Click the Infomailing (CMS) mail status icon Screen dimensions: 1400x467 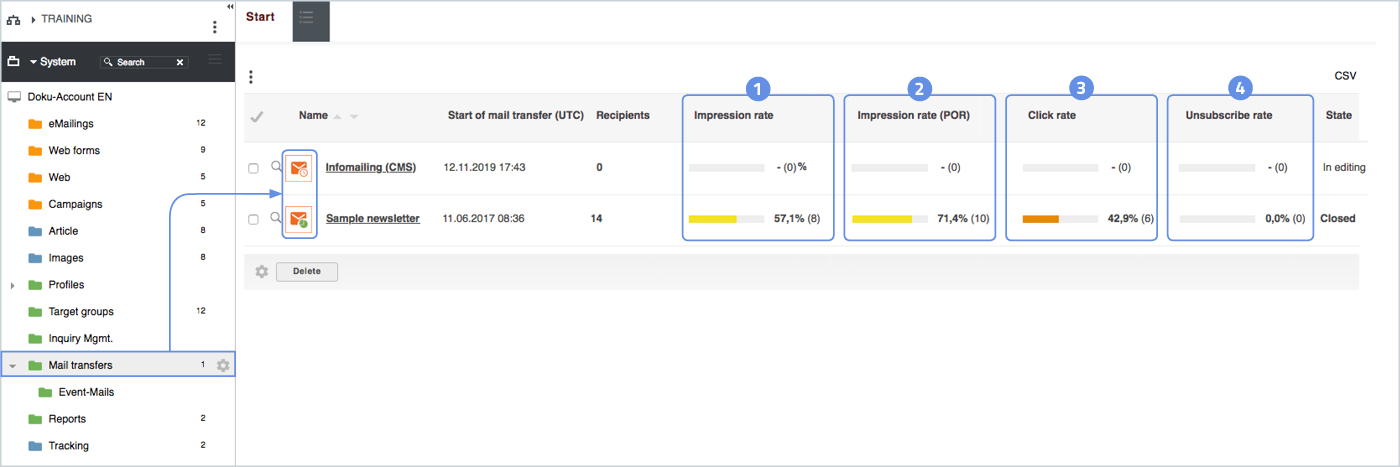[298, 168]
